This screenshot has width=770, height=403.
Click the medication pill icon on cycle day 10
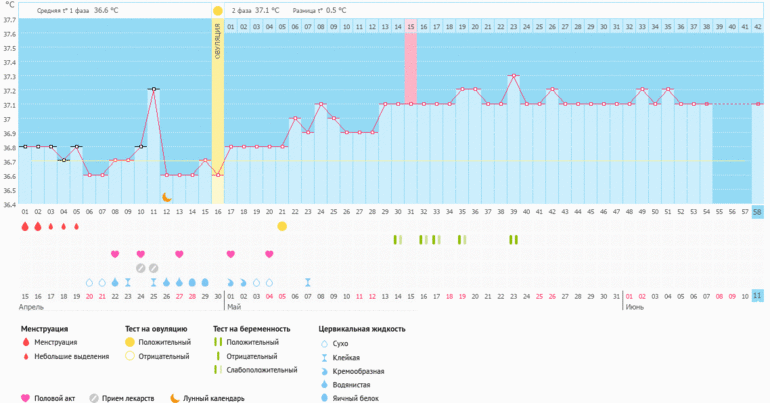pyautogui.click(x=141, y=268)
